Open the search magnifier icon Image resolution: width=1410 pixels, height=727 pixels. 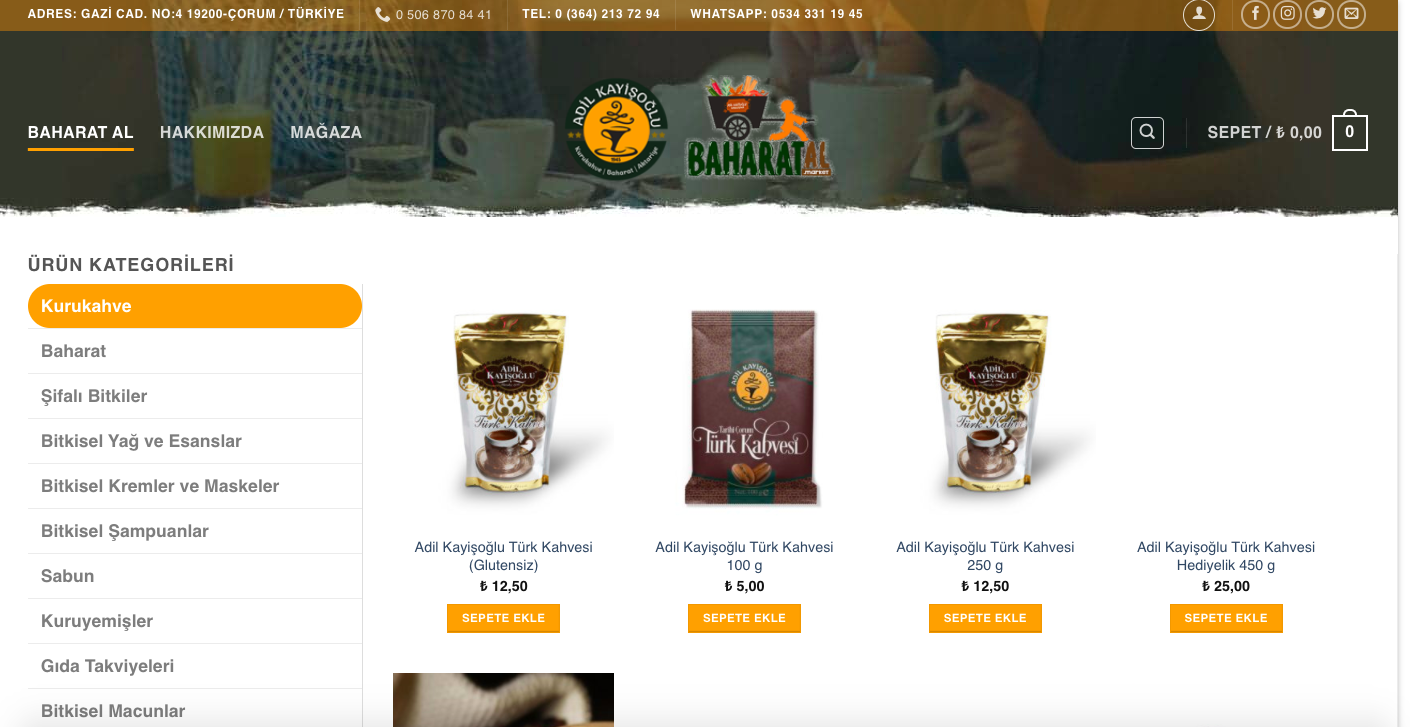coord(1147,132)
